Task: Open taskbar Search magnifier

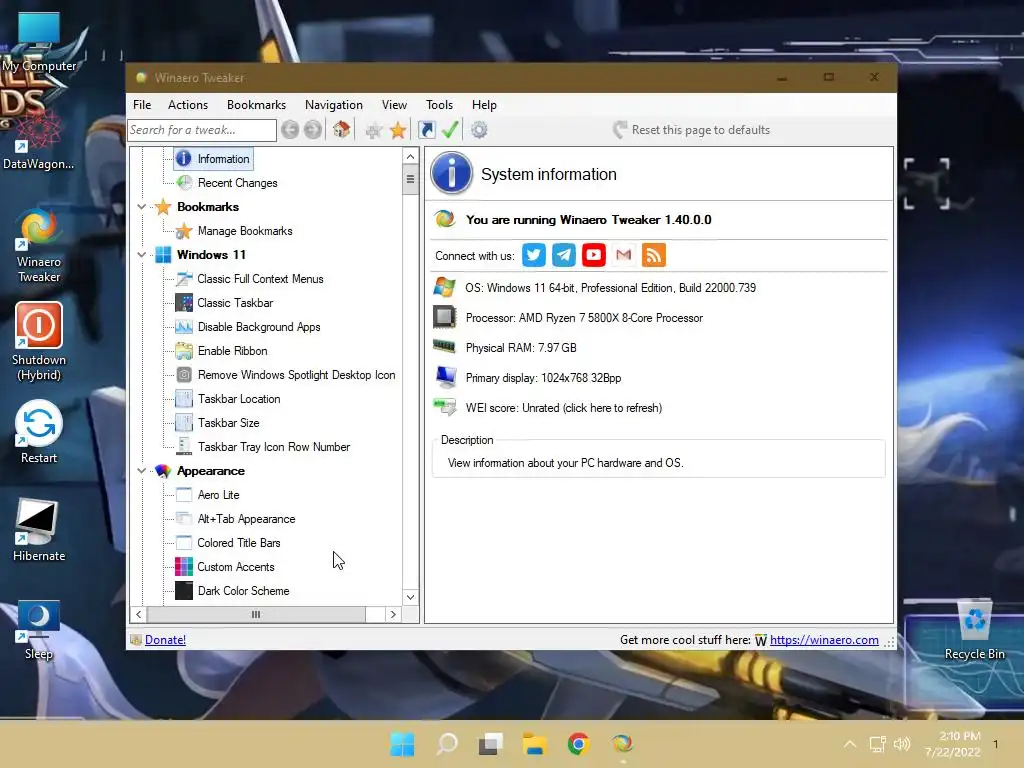Action: (x=447, y=744)
